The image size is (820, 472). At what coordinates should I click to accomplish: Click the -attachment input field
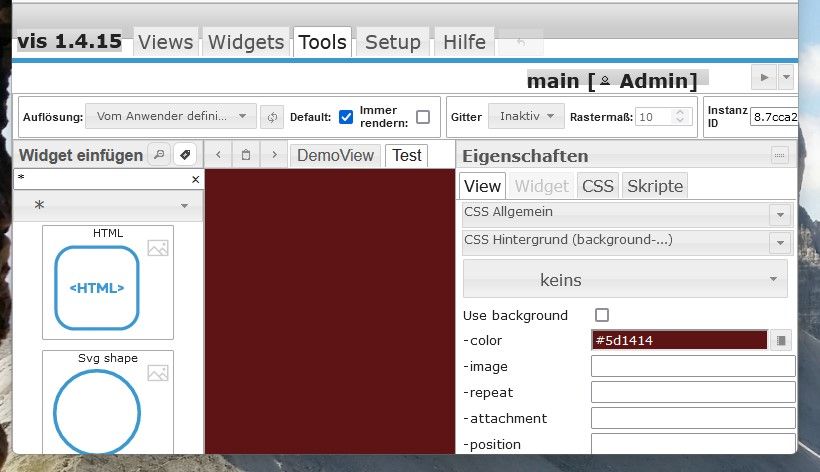coord(693,418)
